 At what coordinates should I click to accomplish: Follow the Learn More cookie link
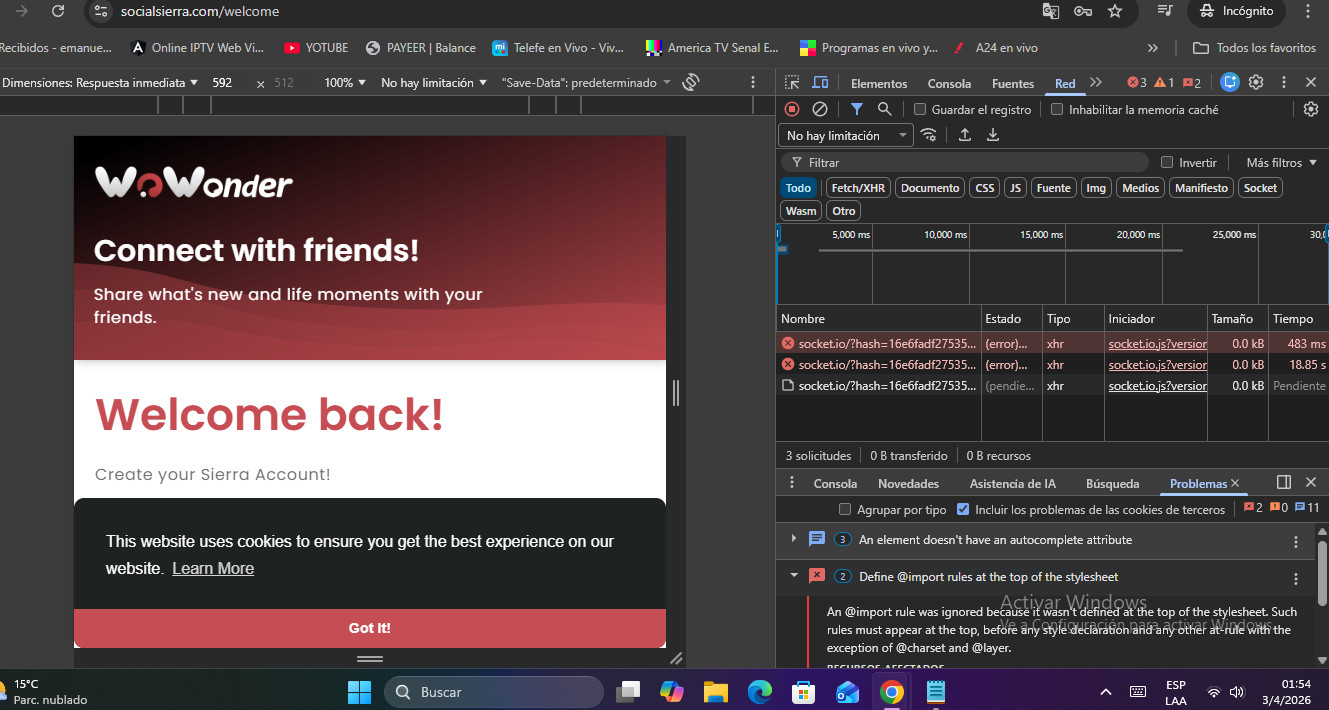coord(213,568)
